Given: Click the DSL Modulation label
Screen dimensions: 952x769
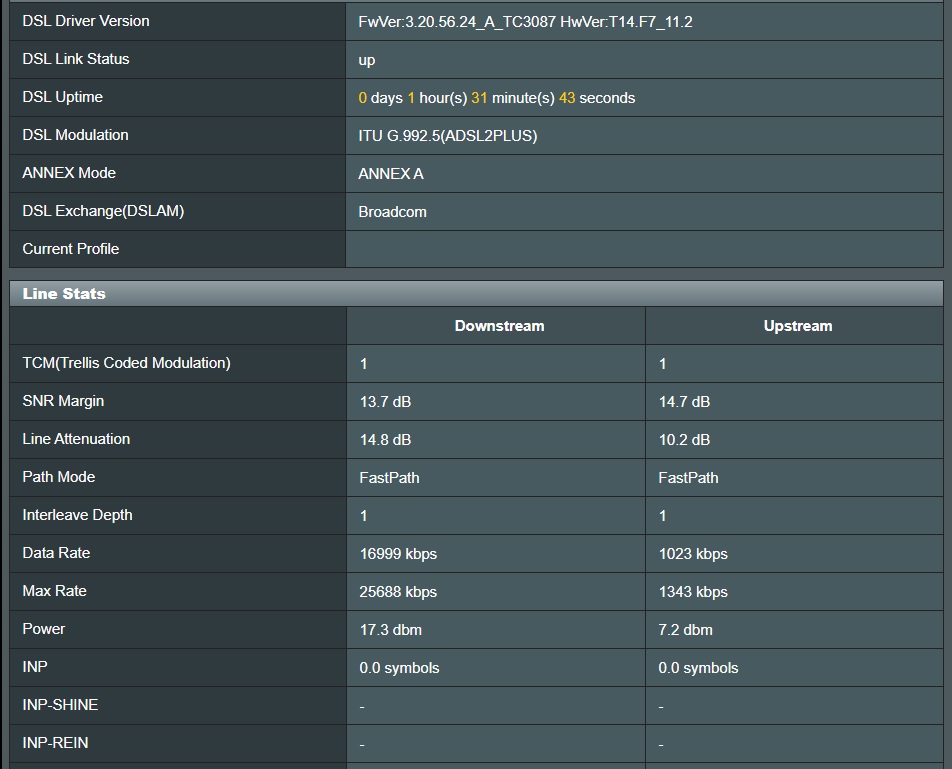Looking at the screenshot, I should 75,135.
